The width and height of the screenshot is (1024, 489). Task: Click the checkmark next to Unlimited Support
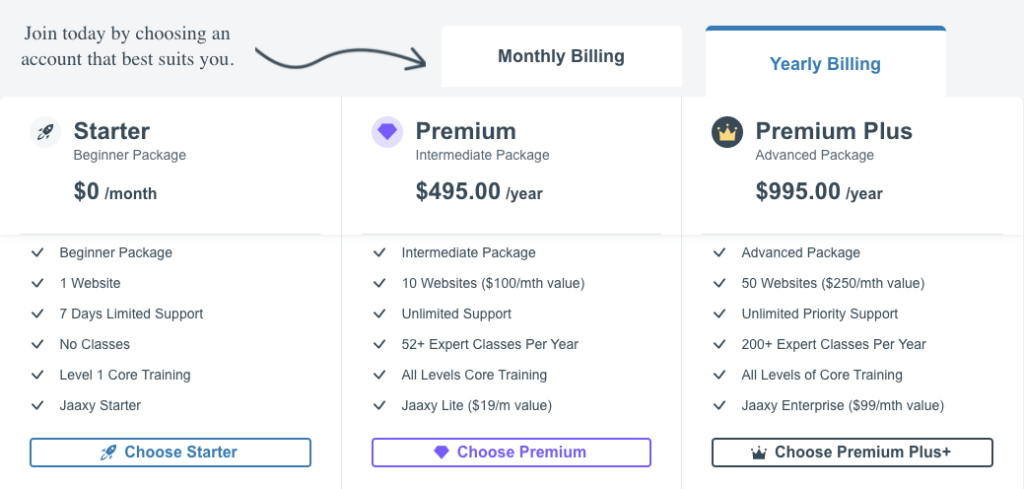pos(380,314)
